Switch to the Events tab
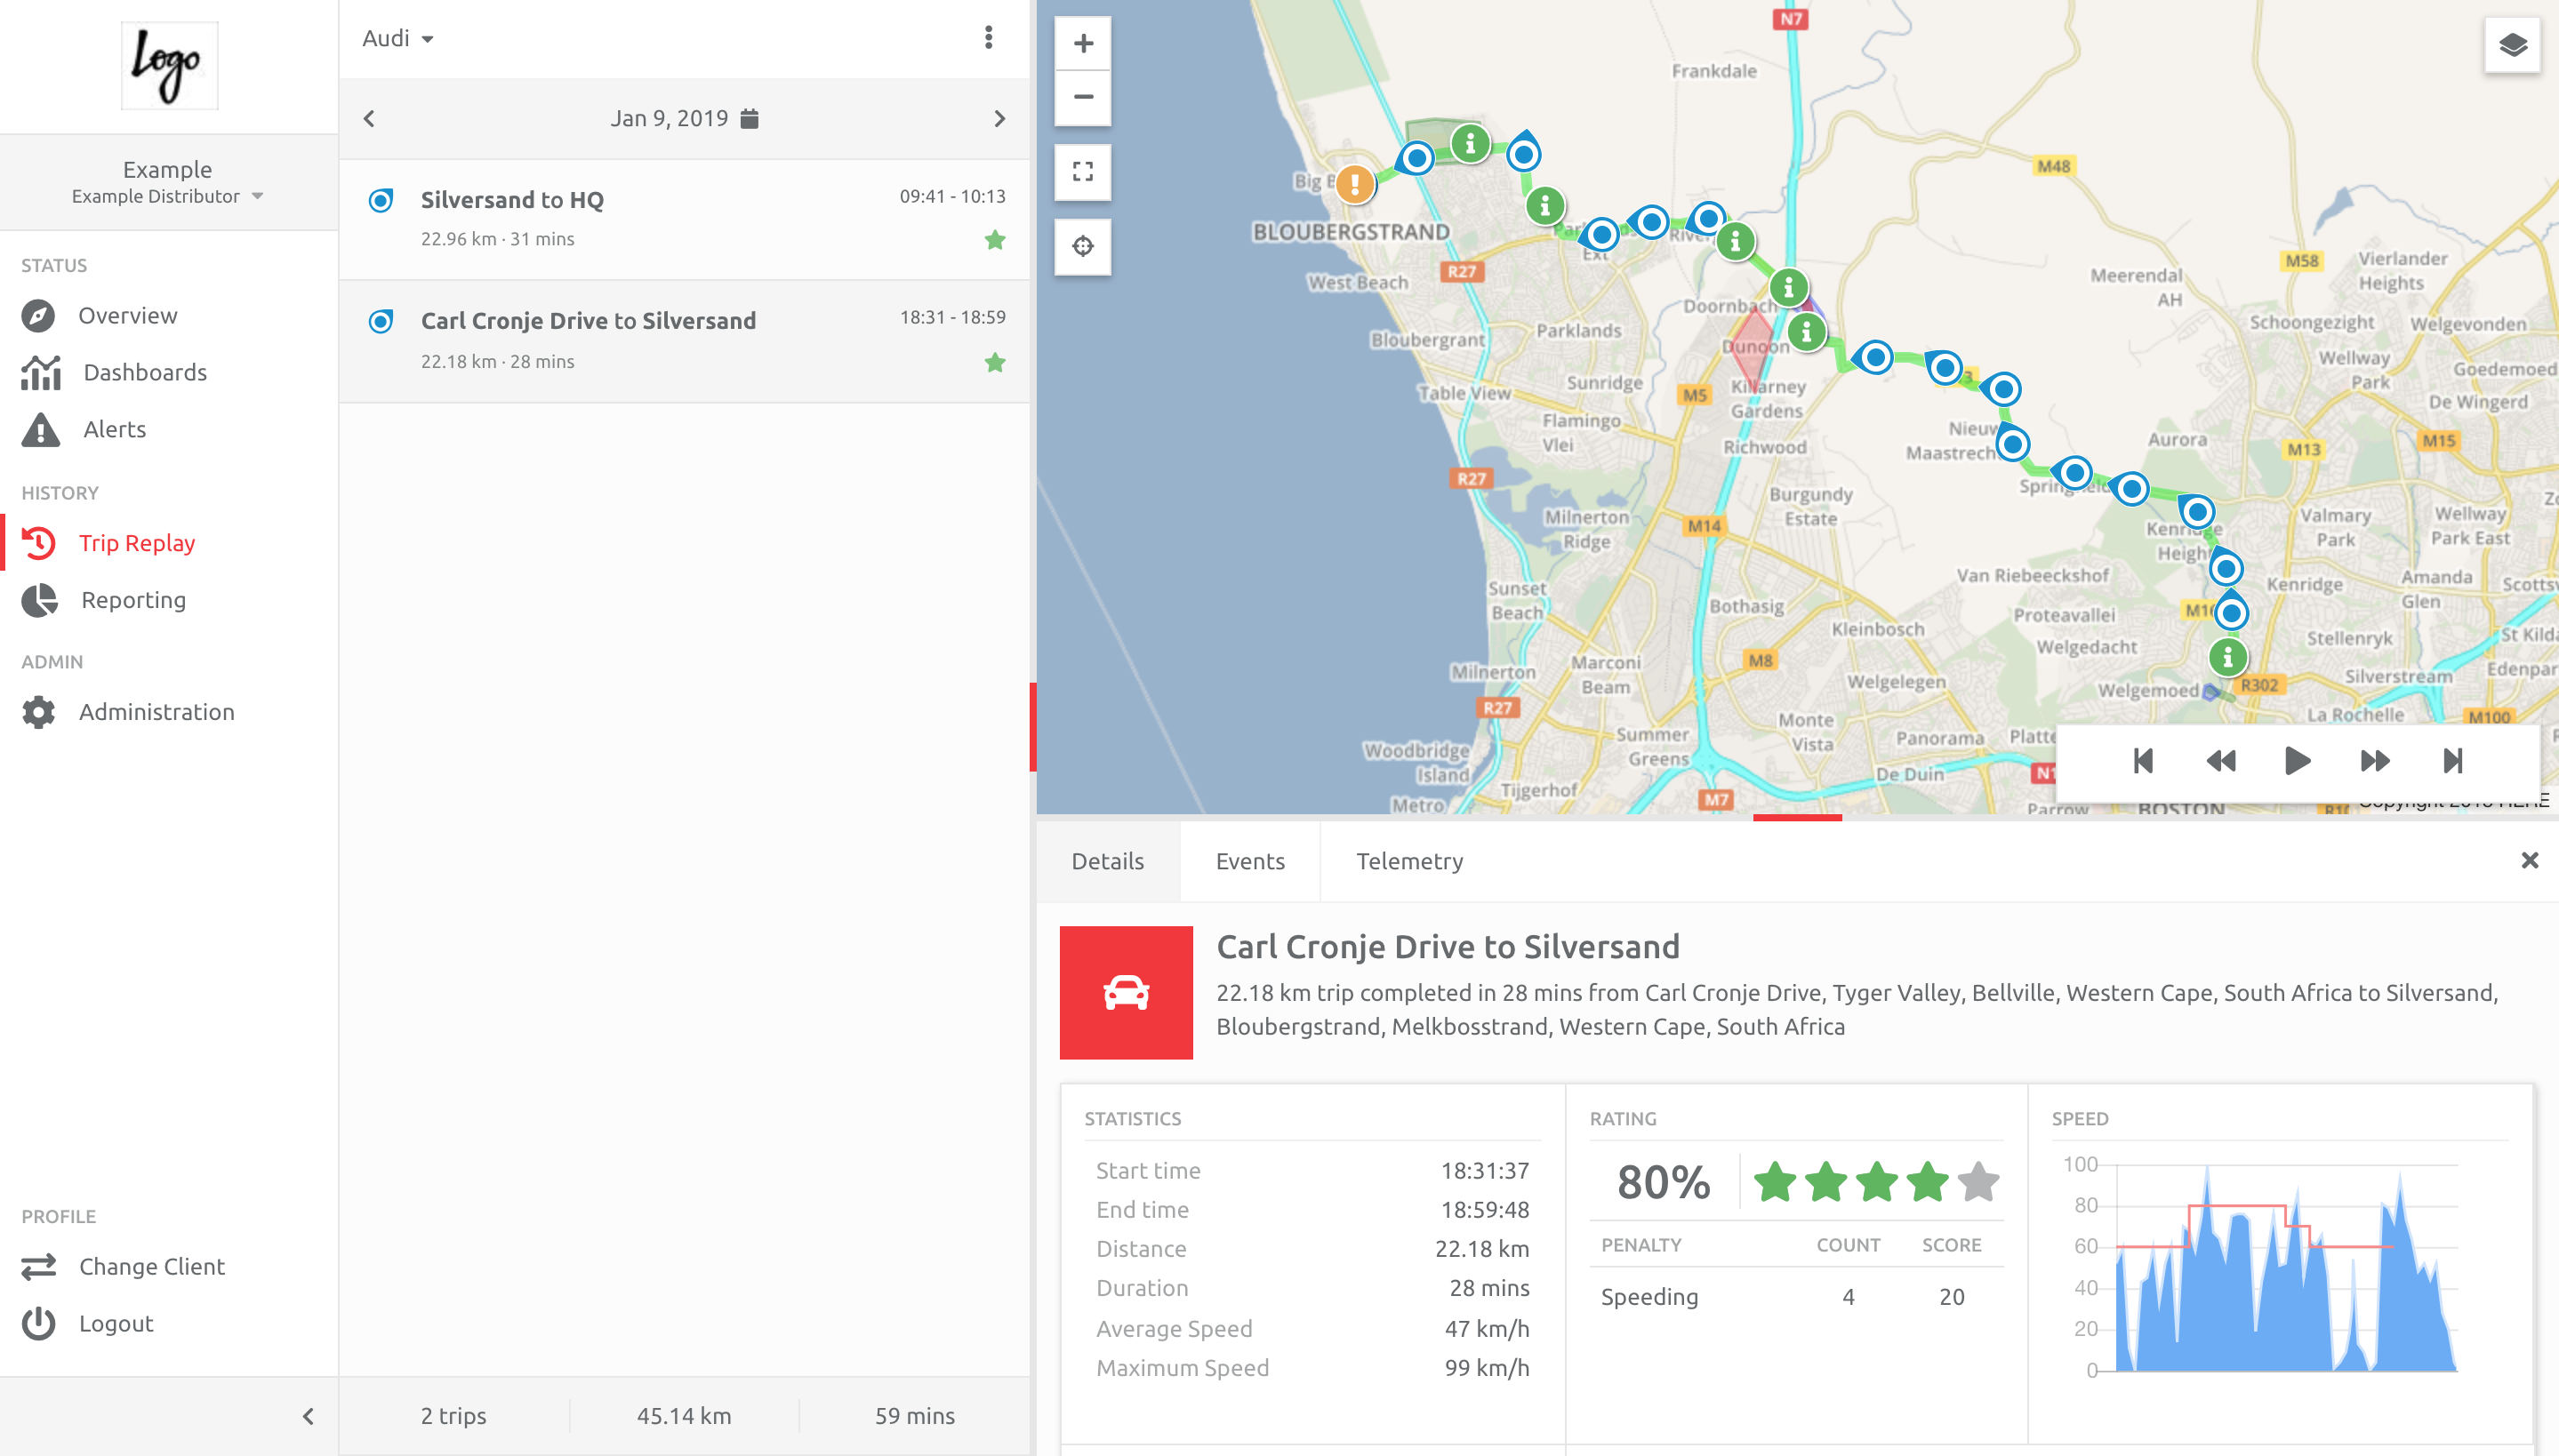The height and width of the screenshot is (1456, 2559). pos(1250,861)
